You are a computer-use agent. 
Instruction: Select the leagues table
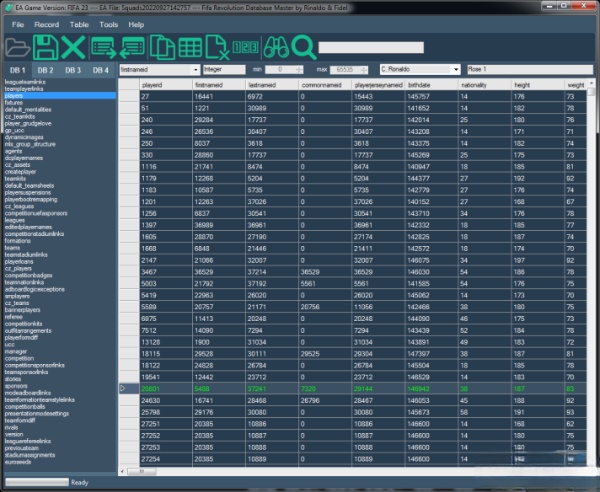(15, 220)
